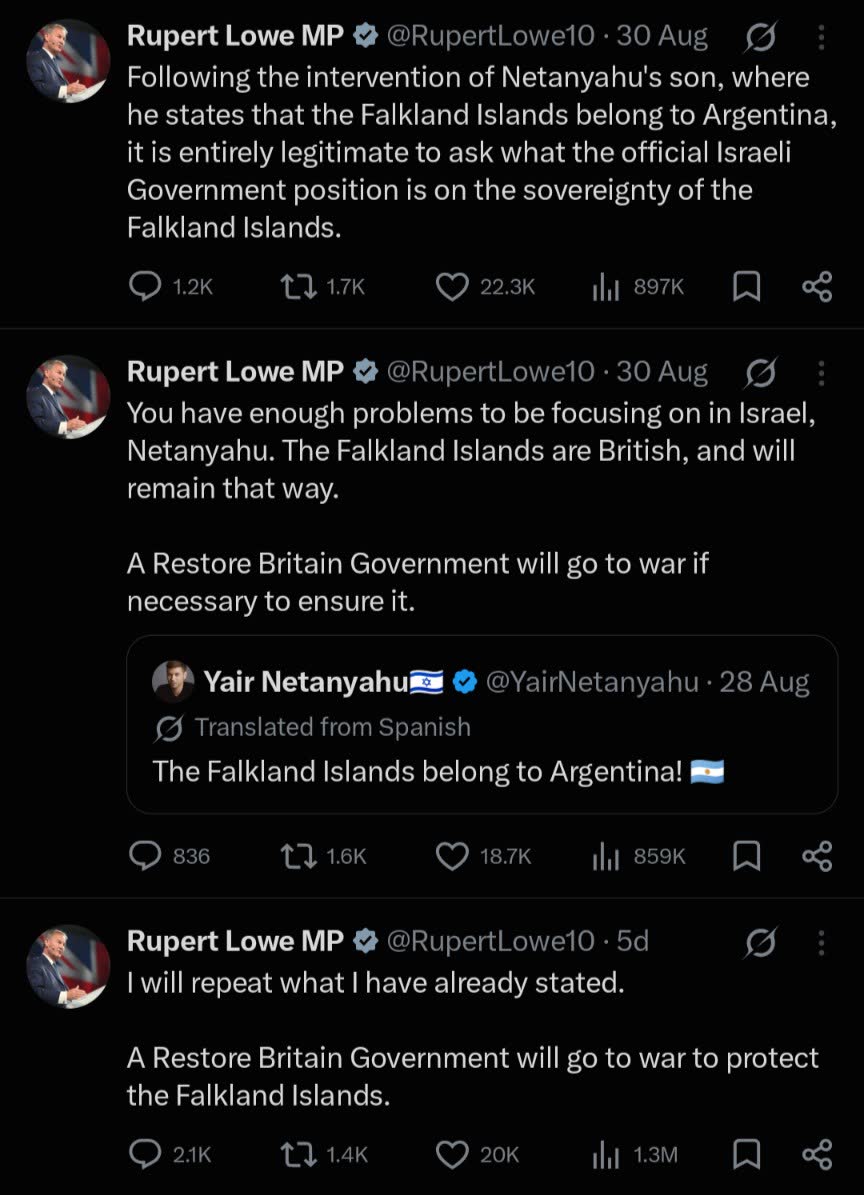View analytics showing 897K views

click(x=638, y=287)
